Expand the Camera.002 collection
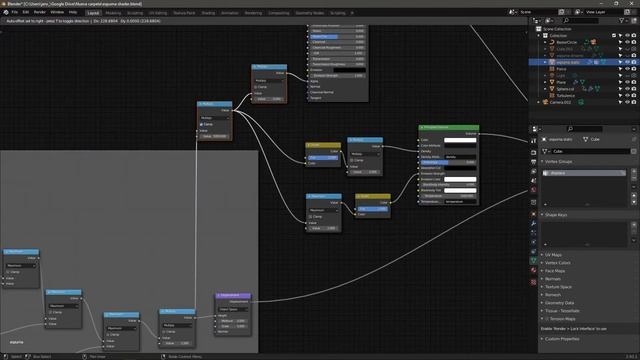Viewport: 640px width, 360px height. (x=539, y=102)
